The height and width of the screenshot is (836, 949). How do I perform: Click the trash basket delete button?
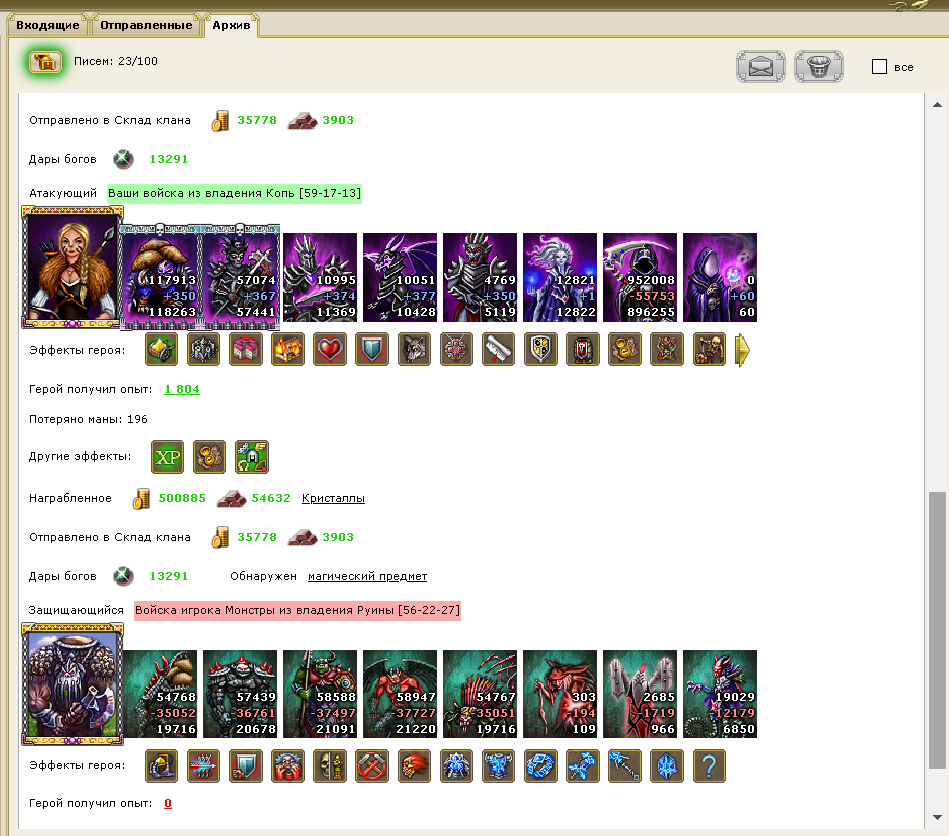[x=818, y=67]
